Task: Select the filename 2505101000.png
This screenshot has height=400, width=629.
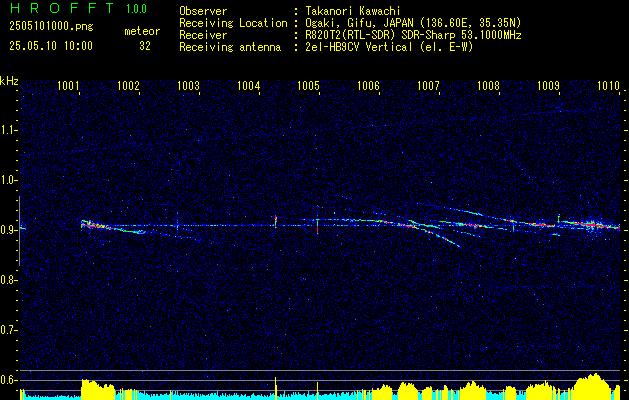Action: coord(51,26)
